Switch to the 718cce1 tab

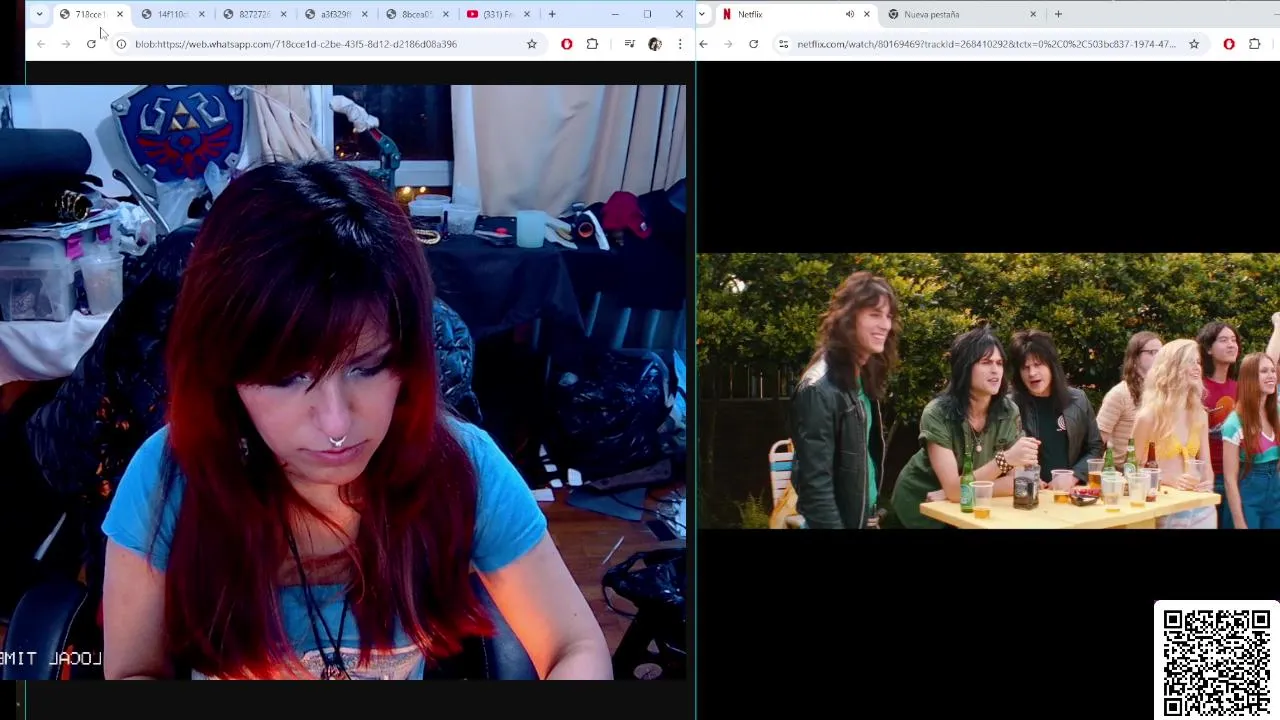click(x=90, y=14)
